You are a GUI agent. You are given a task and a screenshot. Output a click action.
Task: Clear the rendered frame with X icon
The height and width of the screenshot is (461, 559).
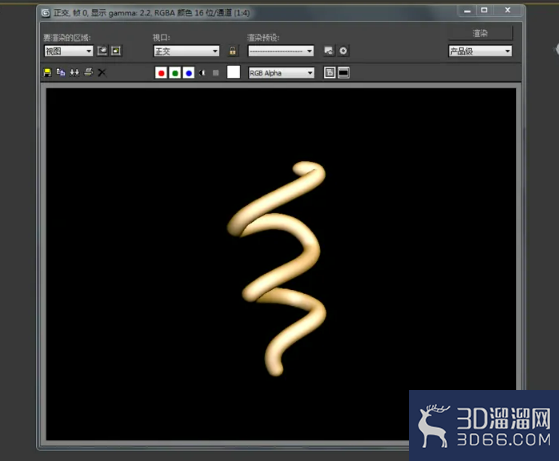[102, 73]
